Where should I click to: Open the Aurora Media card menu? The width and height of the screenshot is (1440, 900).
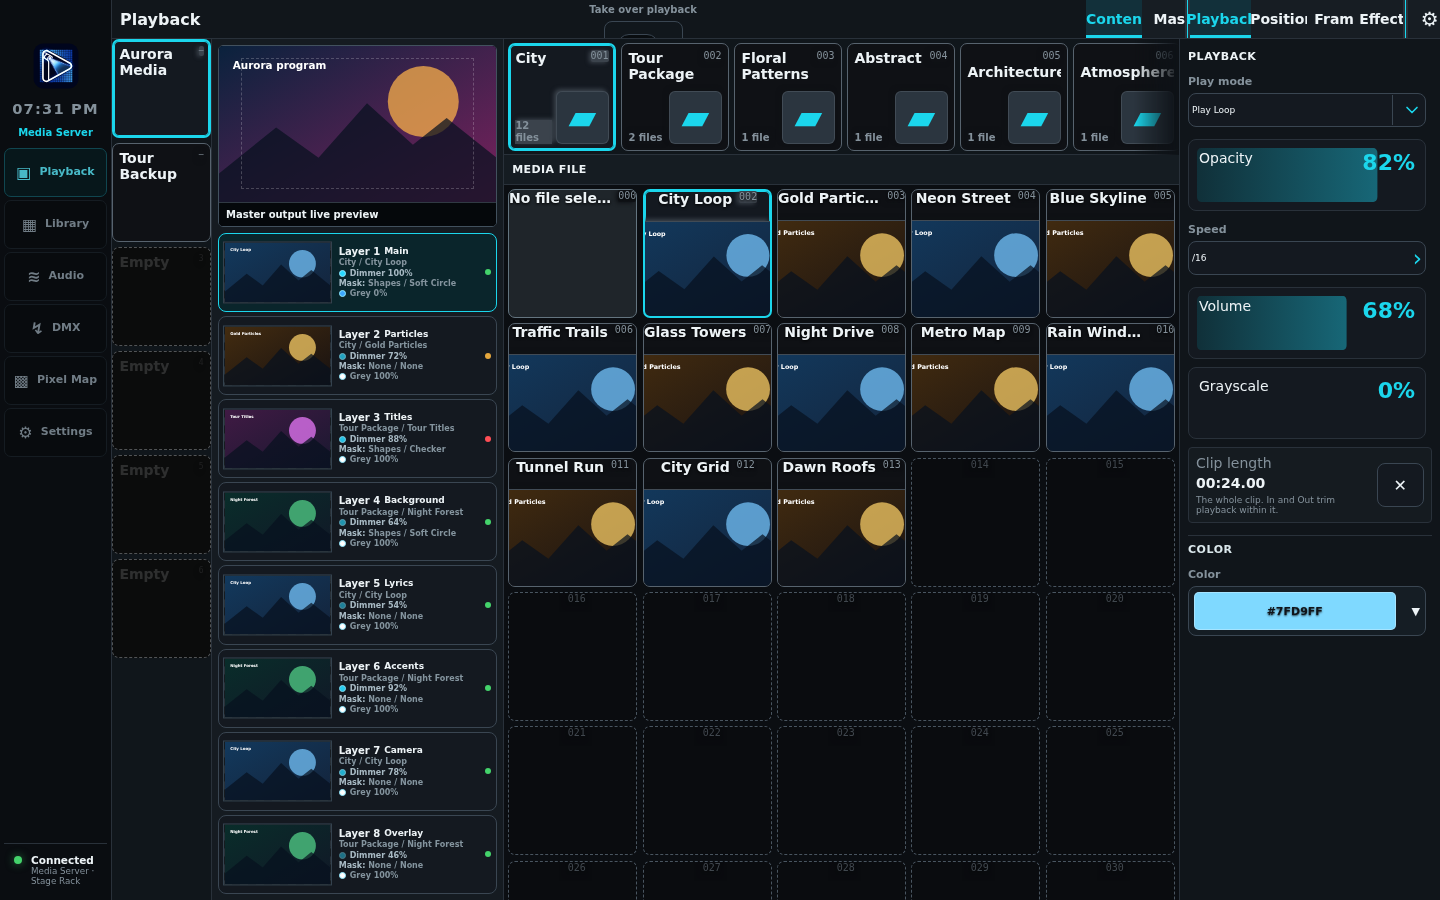(200, 51)
